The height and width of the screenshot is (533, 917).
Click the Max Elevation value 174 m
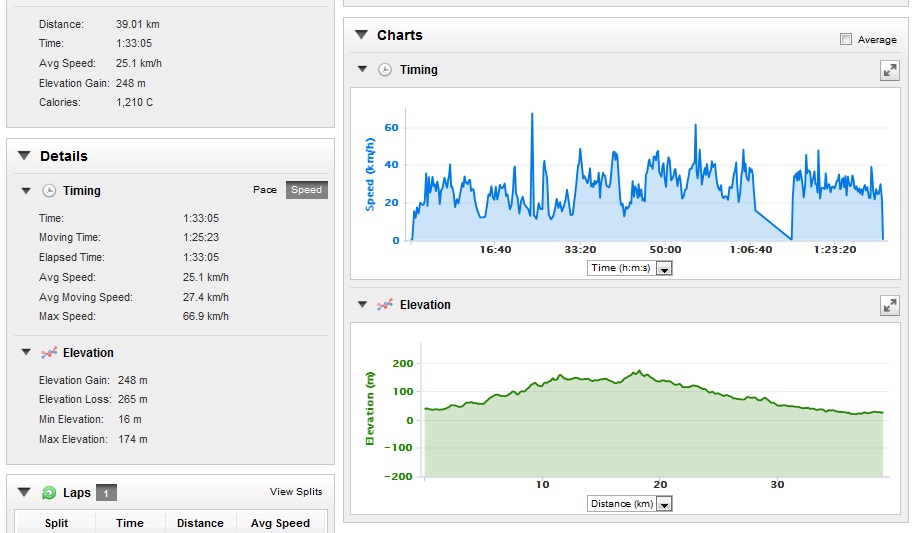[132, 439]
